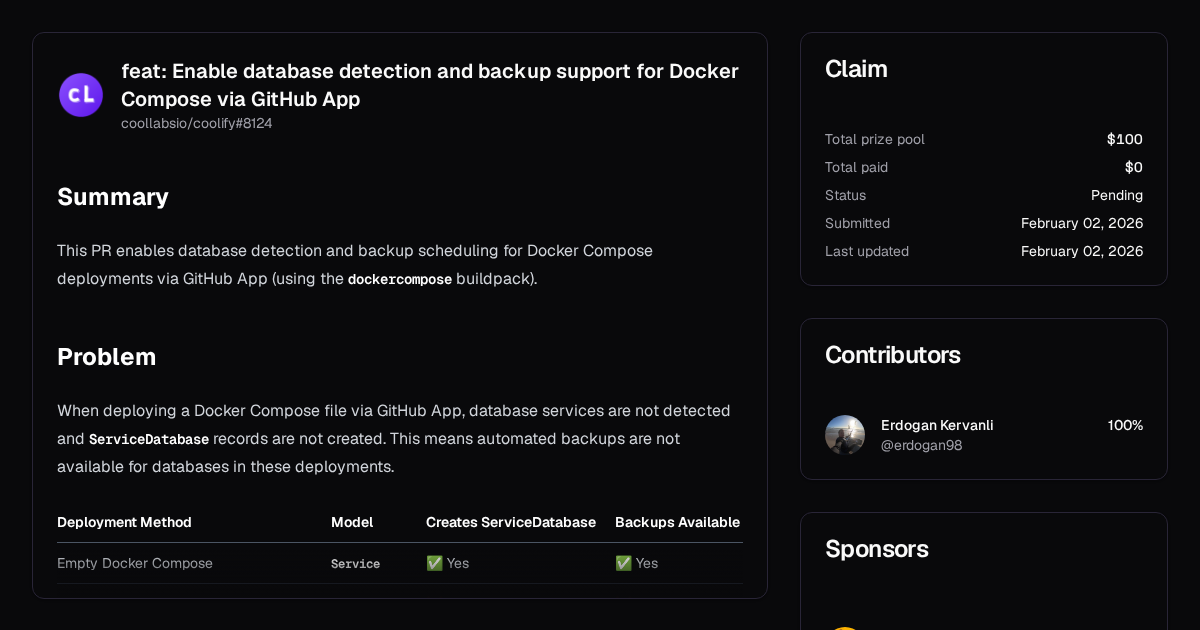Click the Service model table cell
Image resolution: width=1200 pixels, height=630 pixels.
(x=356, y=564)
